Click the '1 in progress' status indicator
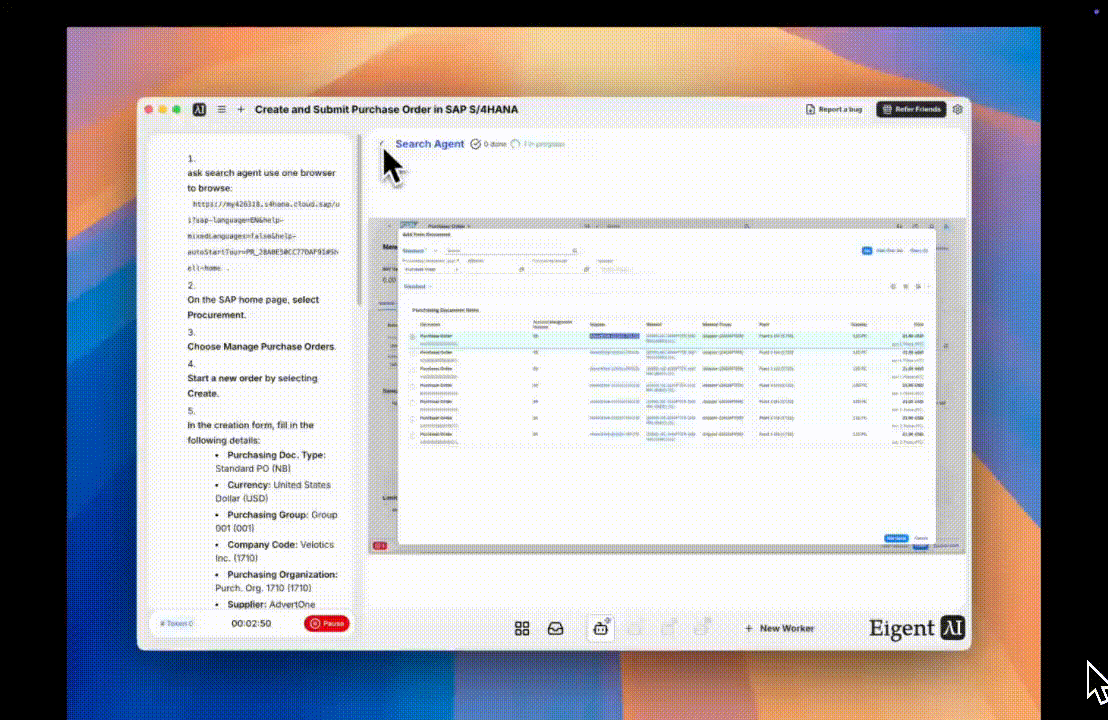This screenshot has width=1108, height=720. point(538,144)
